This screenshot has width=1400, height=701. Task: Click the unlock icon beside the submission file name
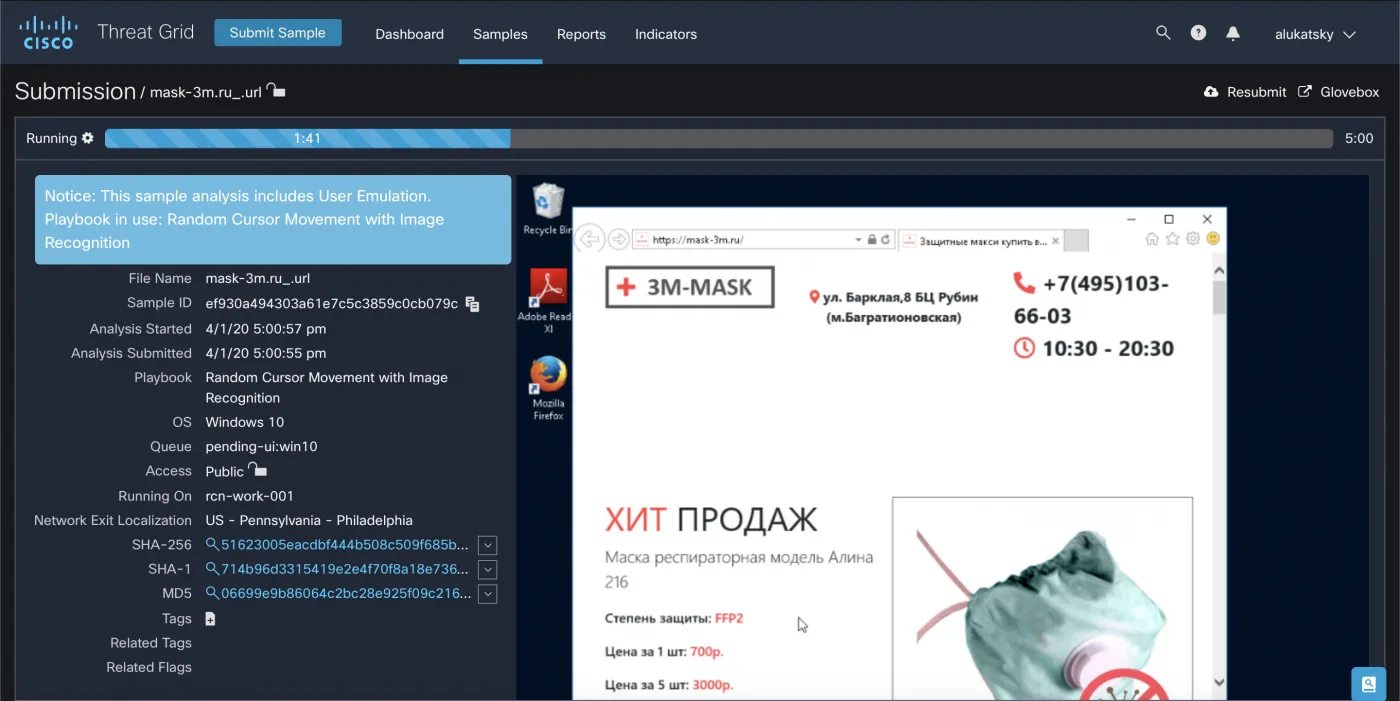click(276, 91)
